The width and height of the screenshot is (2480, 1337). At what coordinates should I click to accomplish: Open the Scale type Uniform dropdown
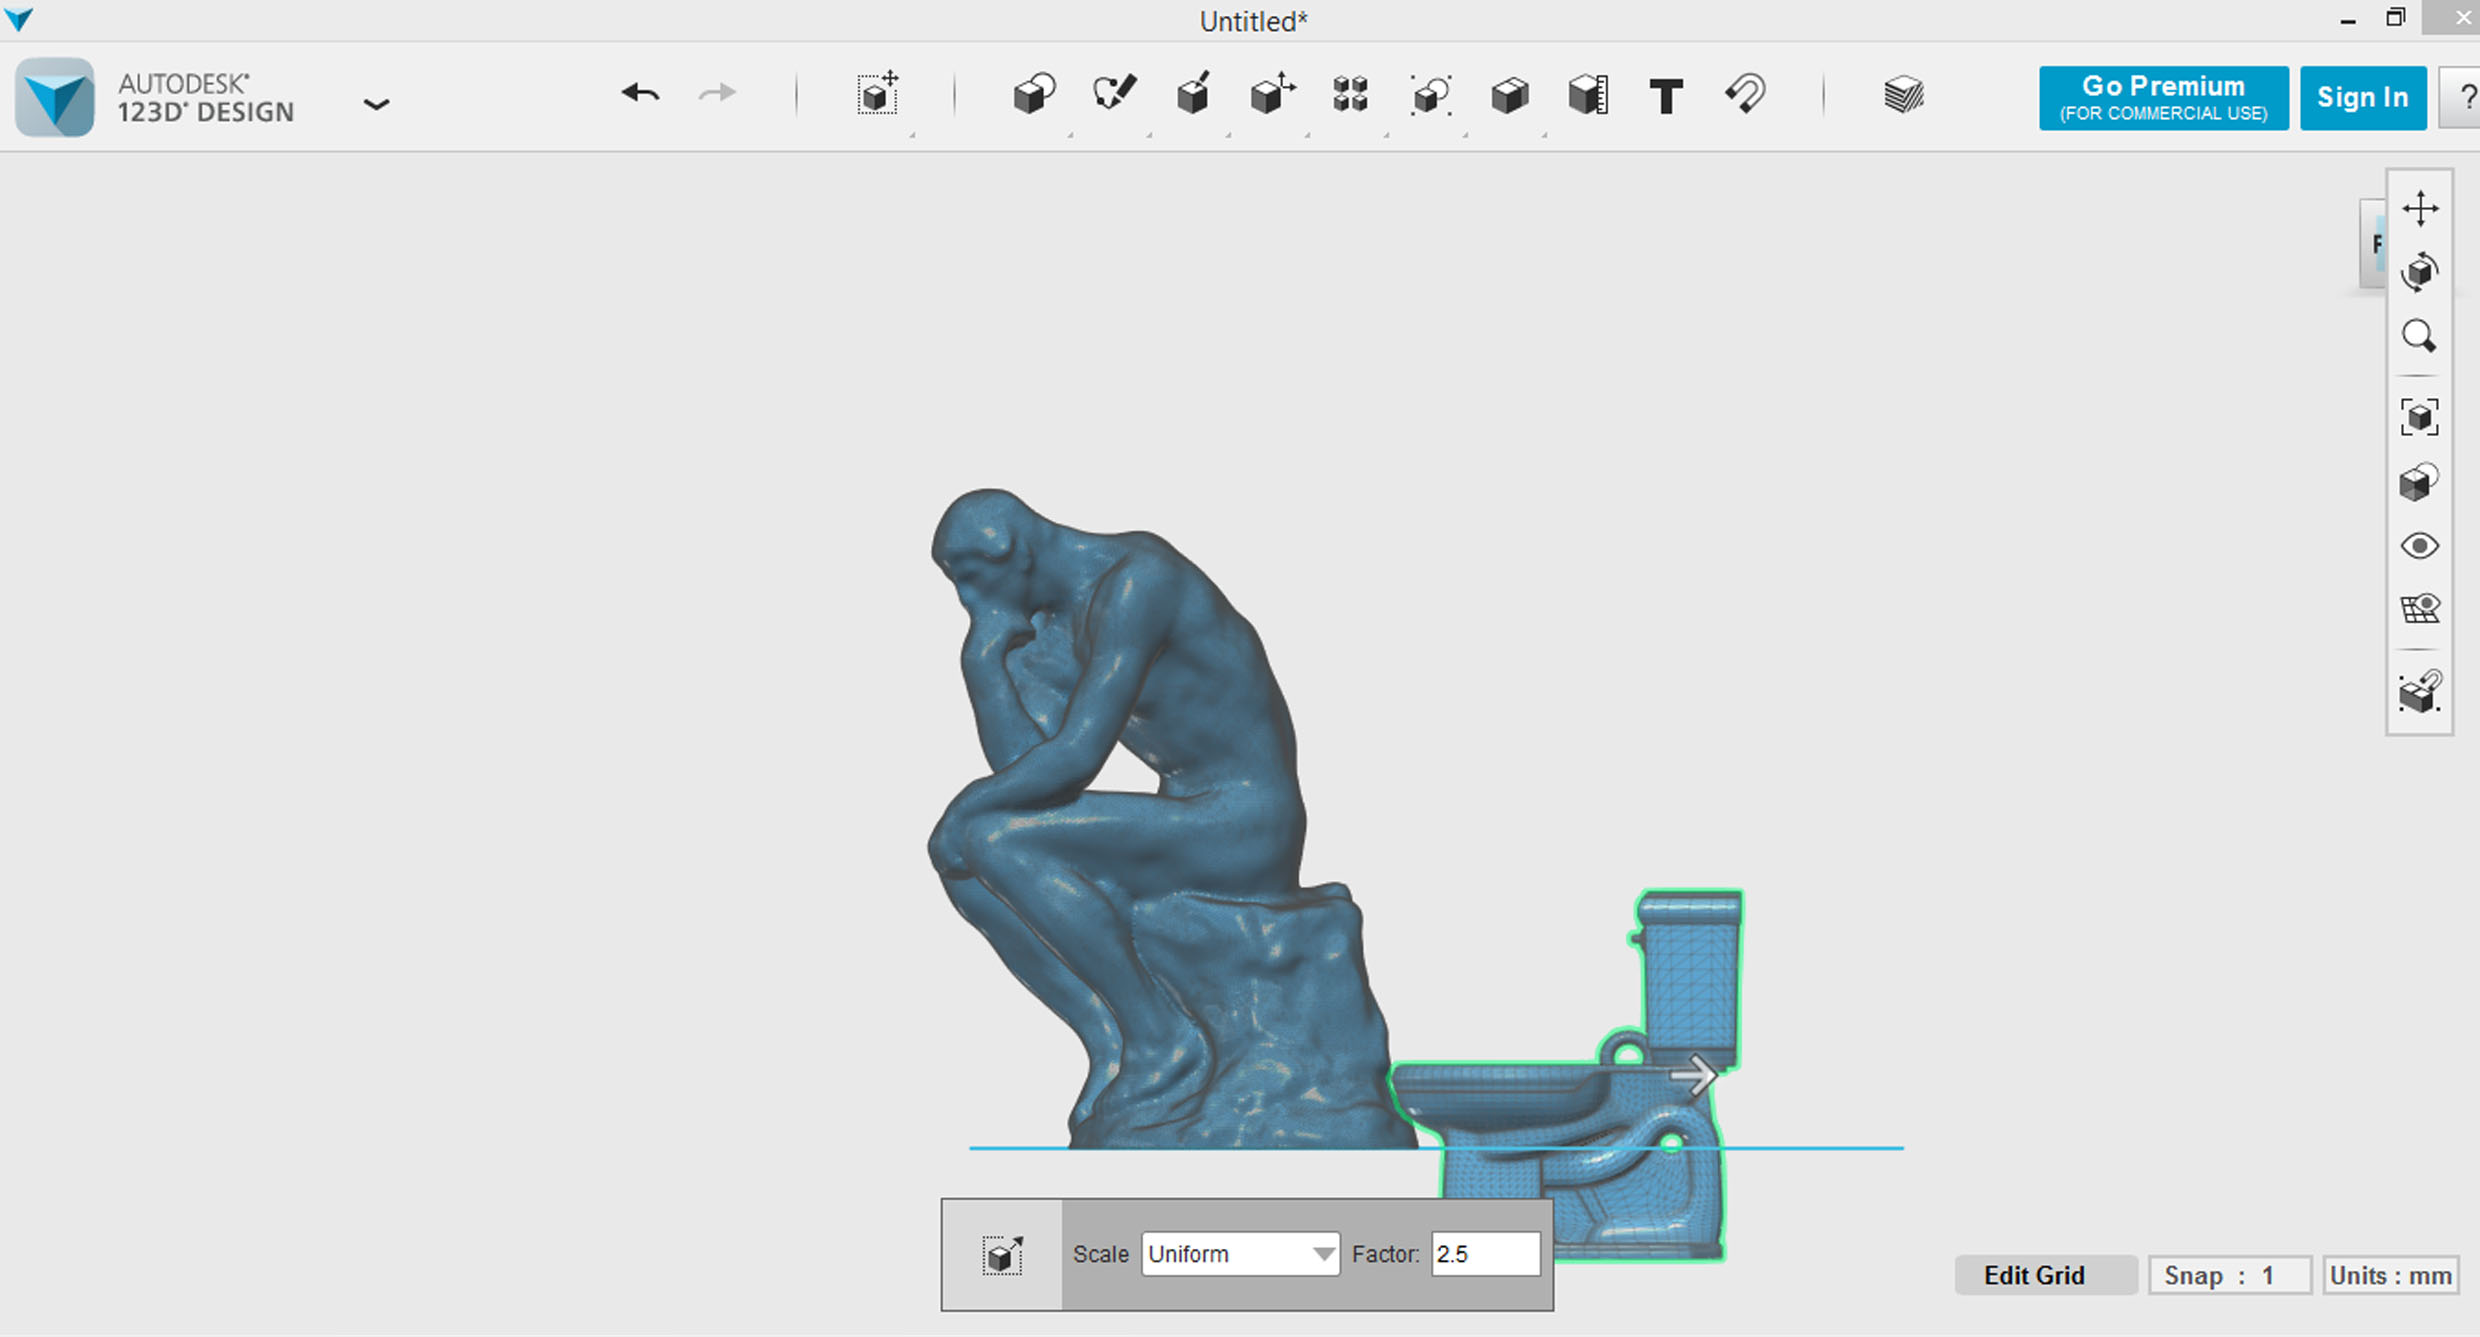click(1240, 1254)
